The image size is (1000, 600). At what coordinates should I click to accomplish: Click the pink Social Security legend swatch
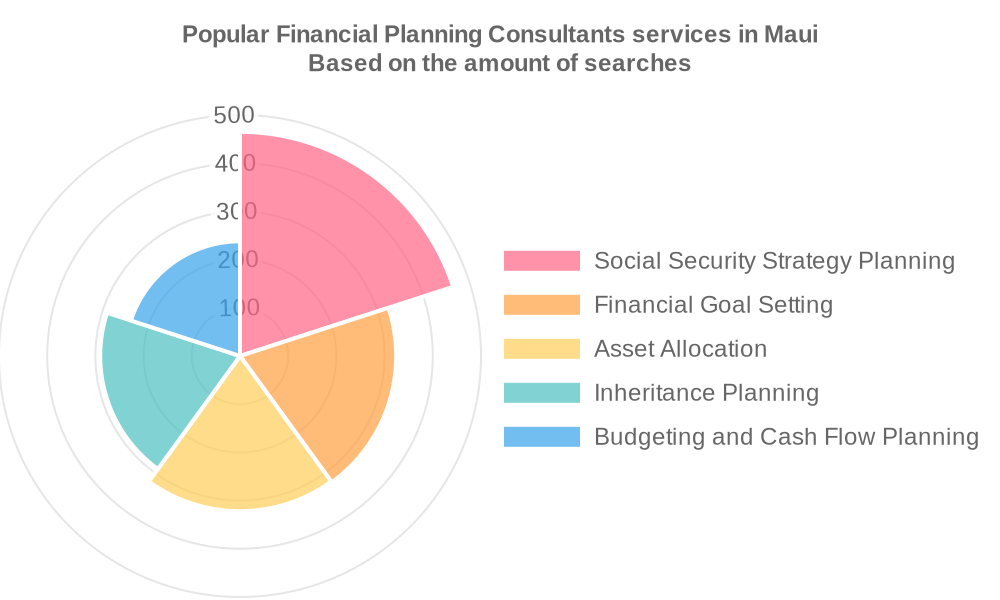[x=541, y=261]
